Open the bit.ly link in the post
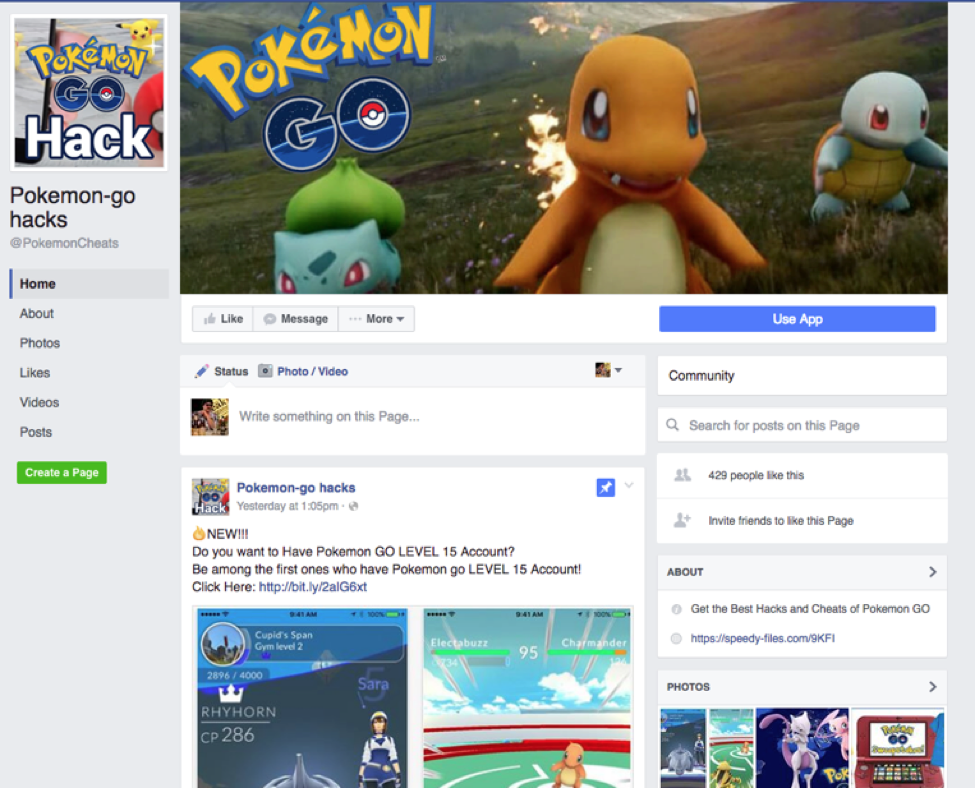 313,586
